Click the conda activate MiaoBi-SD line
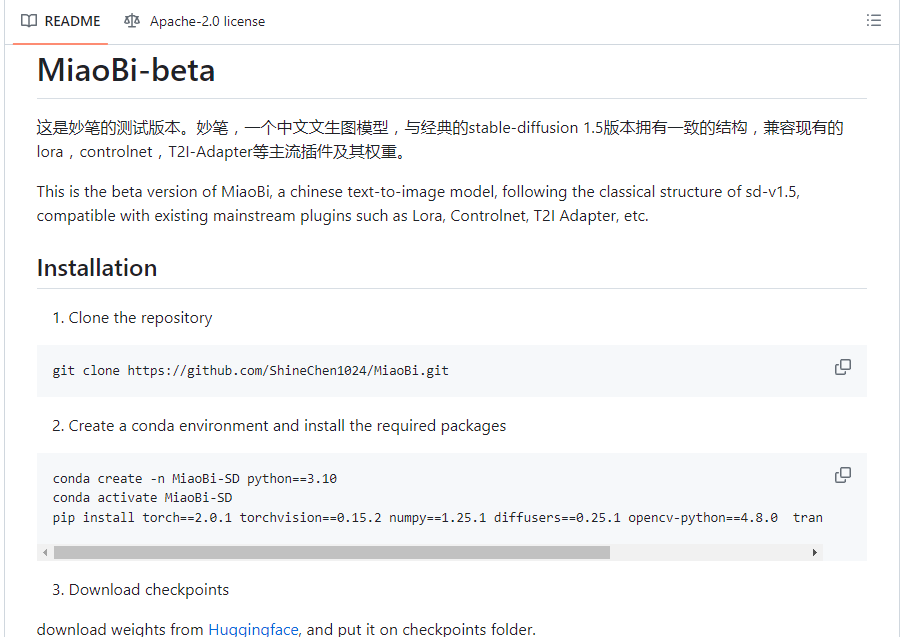919x637 pixels. click(143, 498)
